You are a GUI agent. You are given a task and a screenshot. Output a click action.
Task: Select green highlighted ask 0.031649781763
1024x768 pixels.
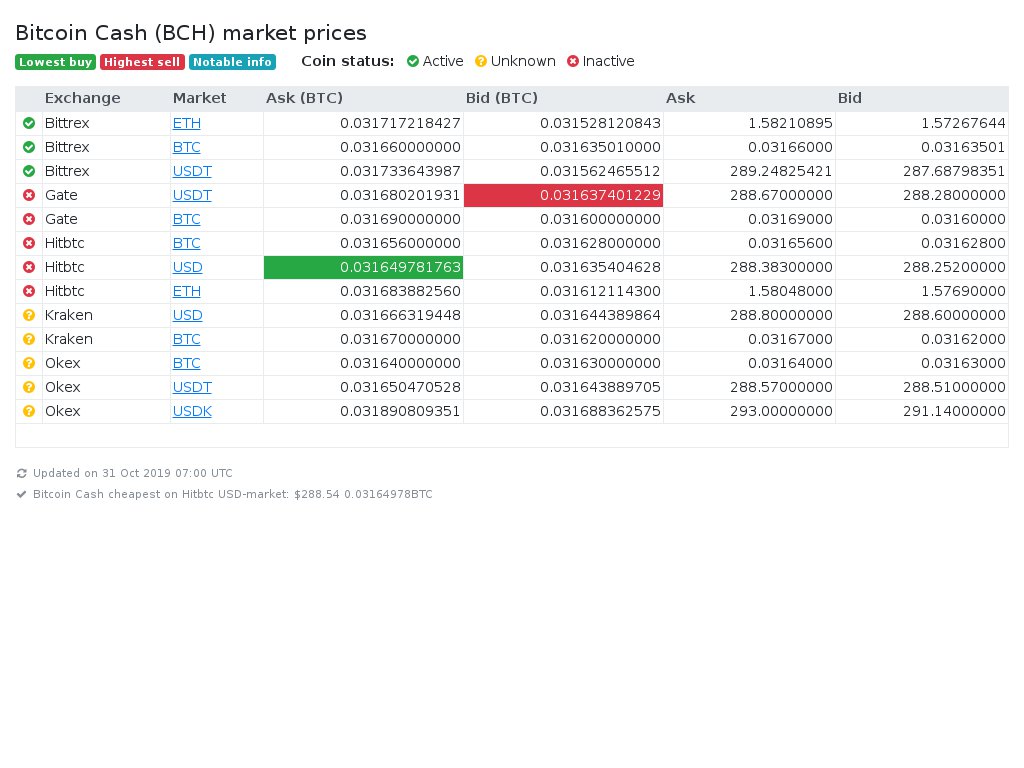point(364,267)
